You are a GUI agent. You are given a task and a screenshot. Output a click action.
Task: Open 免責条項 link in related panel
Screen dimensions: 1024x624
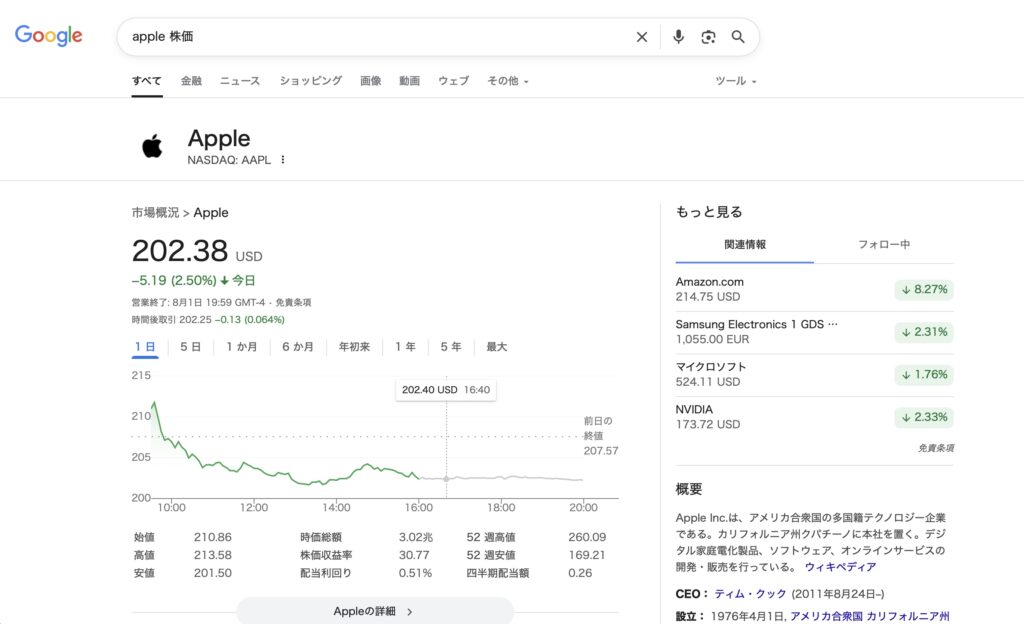coord(936,448)
